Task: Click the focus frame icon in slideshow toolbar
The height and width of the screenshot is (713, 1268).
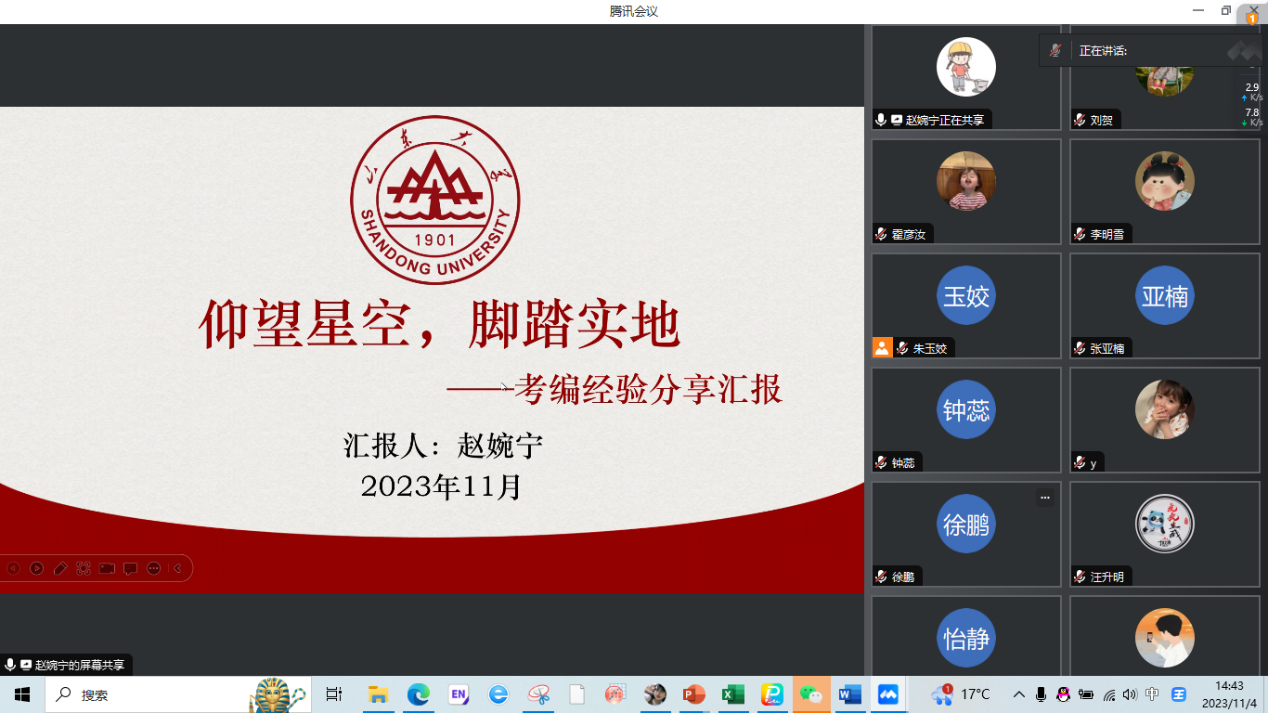Action: (x=83, y=568)
